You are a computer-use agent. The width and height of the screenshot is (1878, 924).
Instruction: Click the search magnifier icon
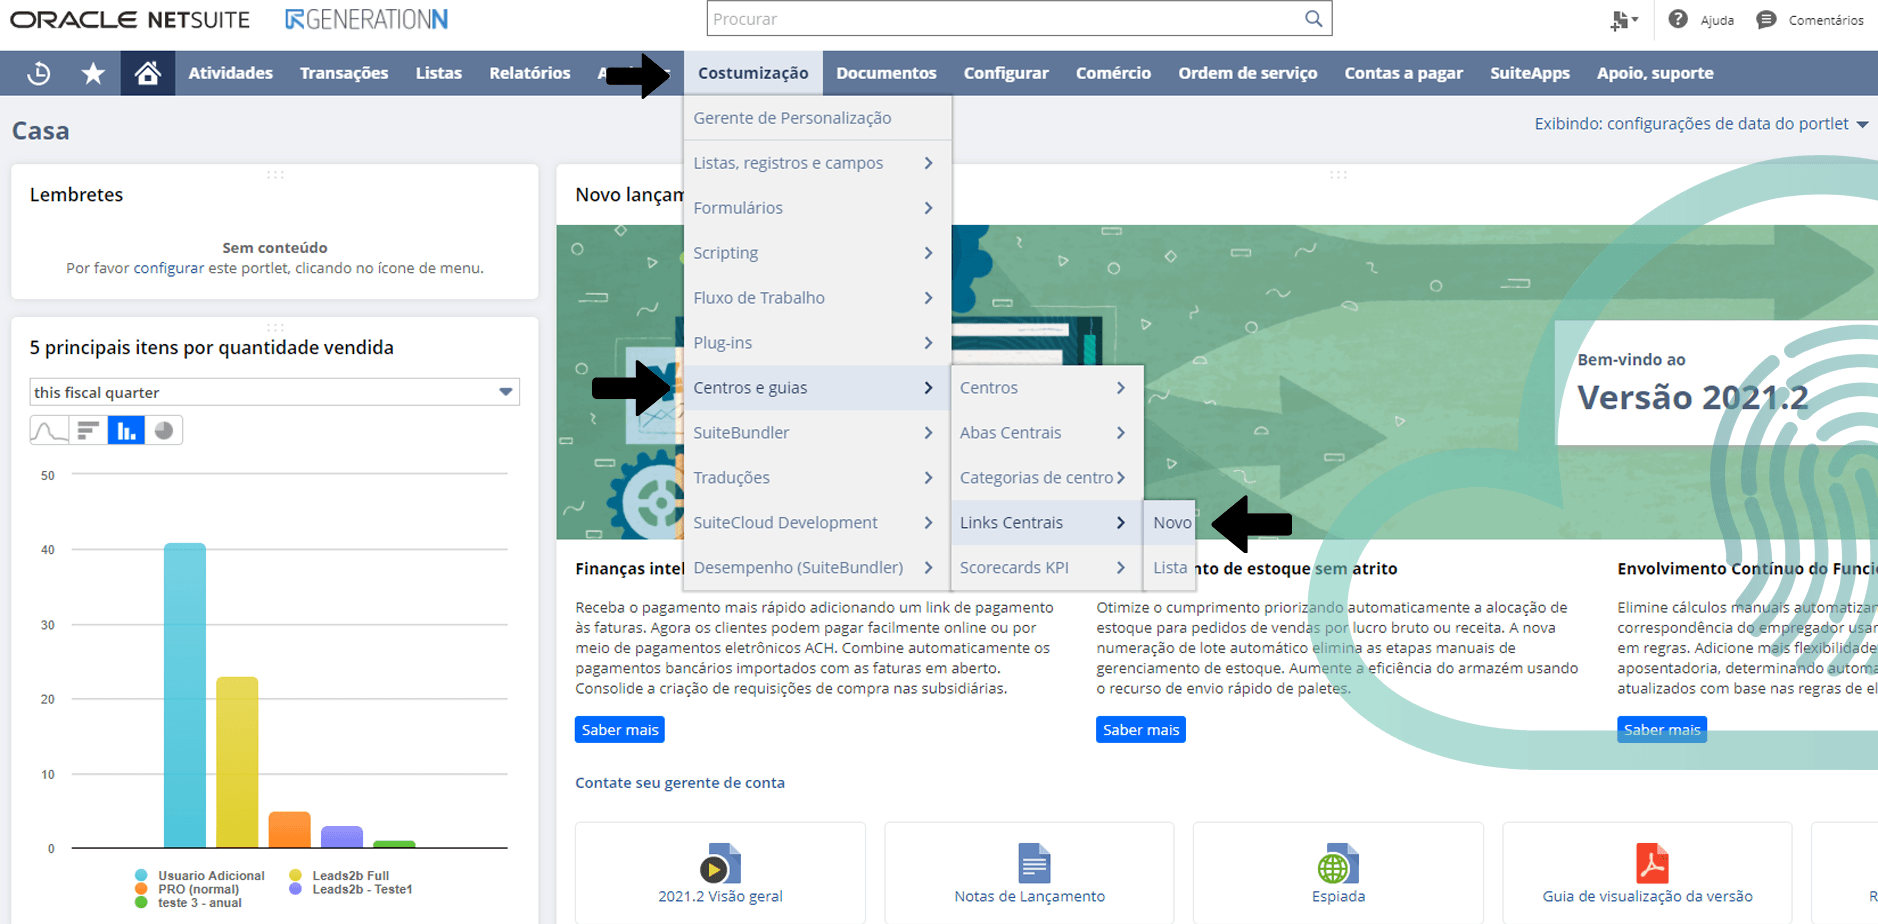[x=1313, y=18]
